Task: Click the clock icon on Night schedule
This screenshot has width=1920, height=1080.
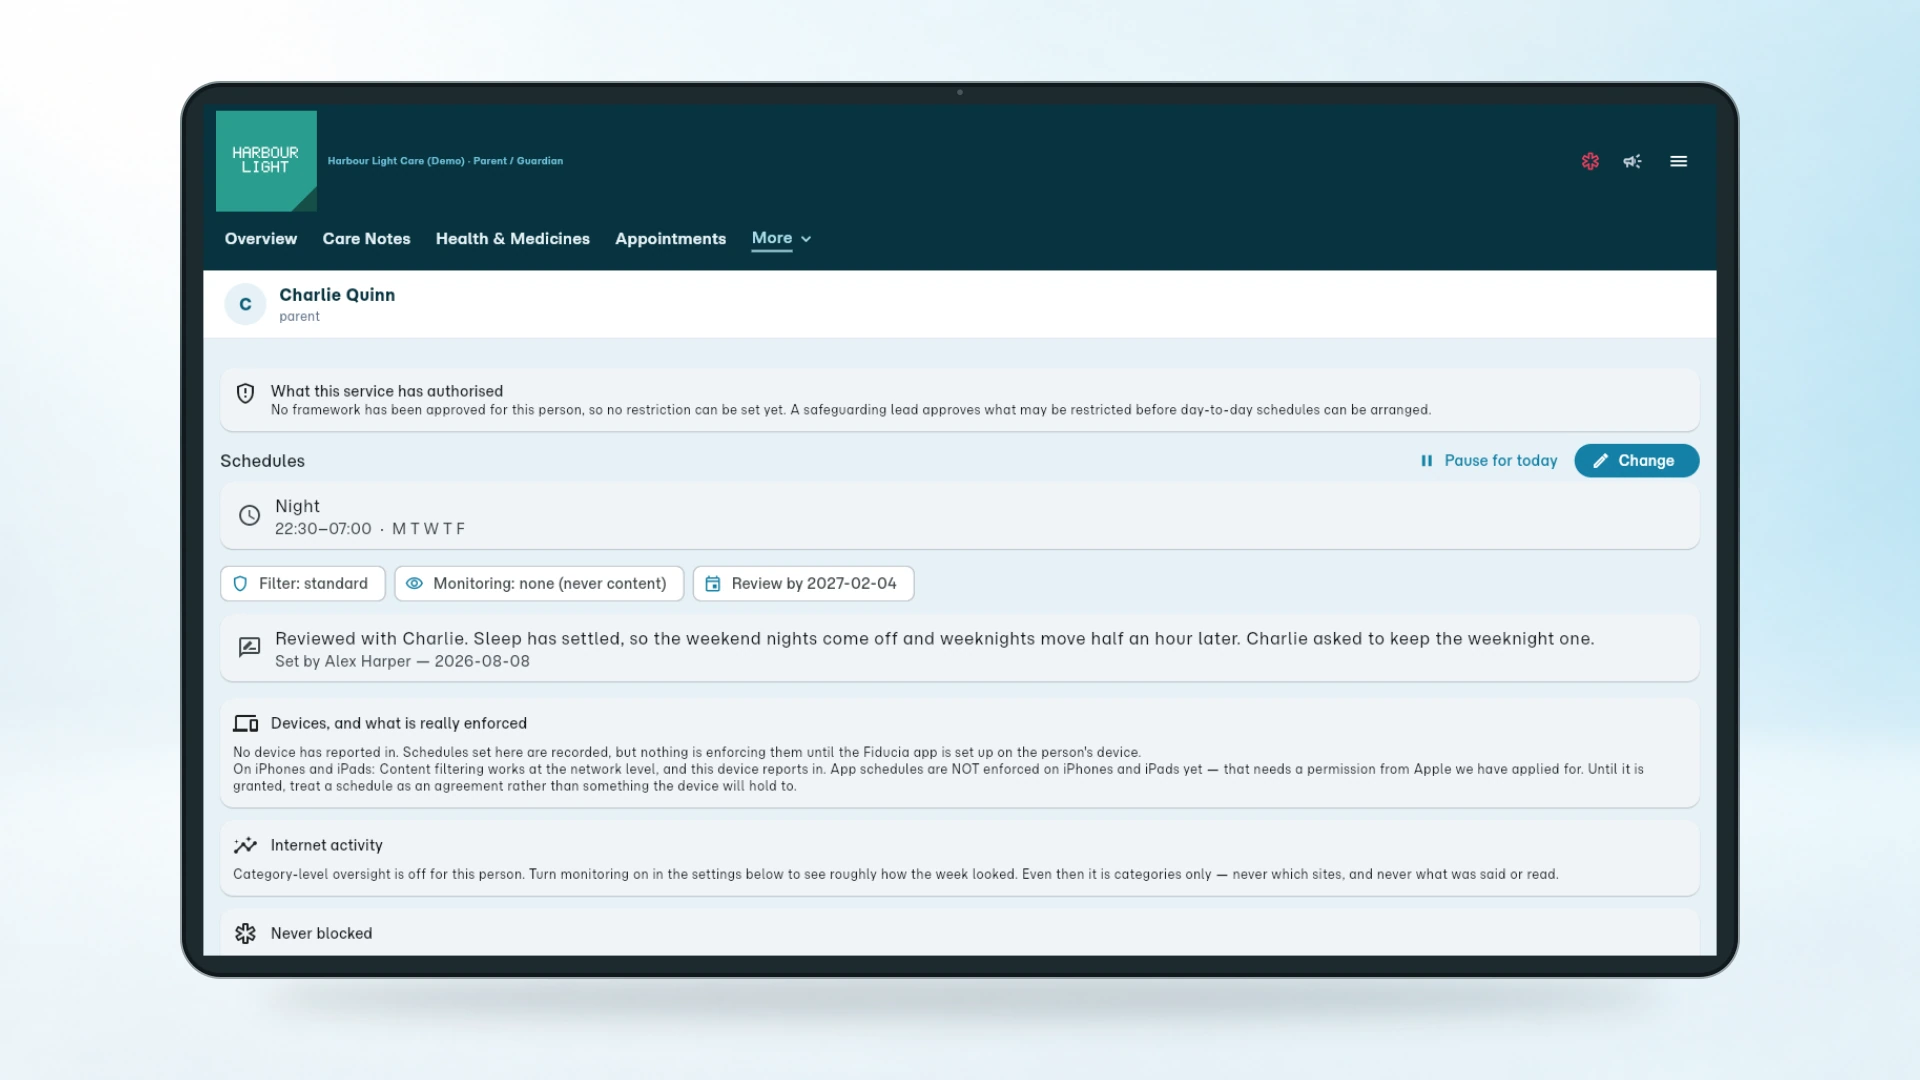Action: 249,515
